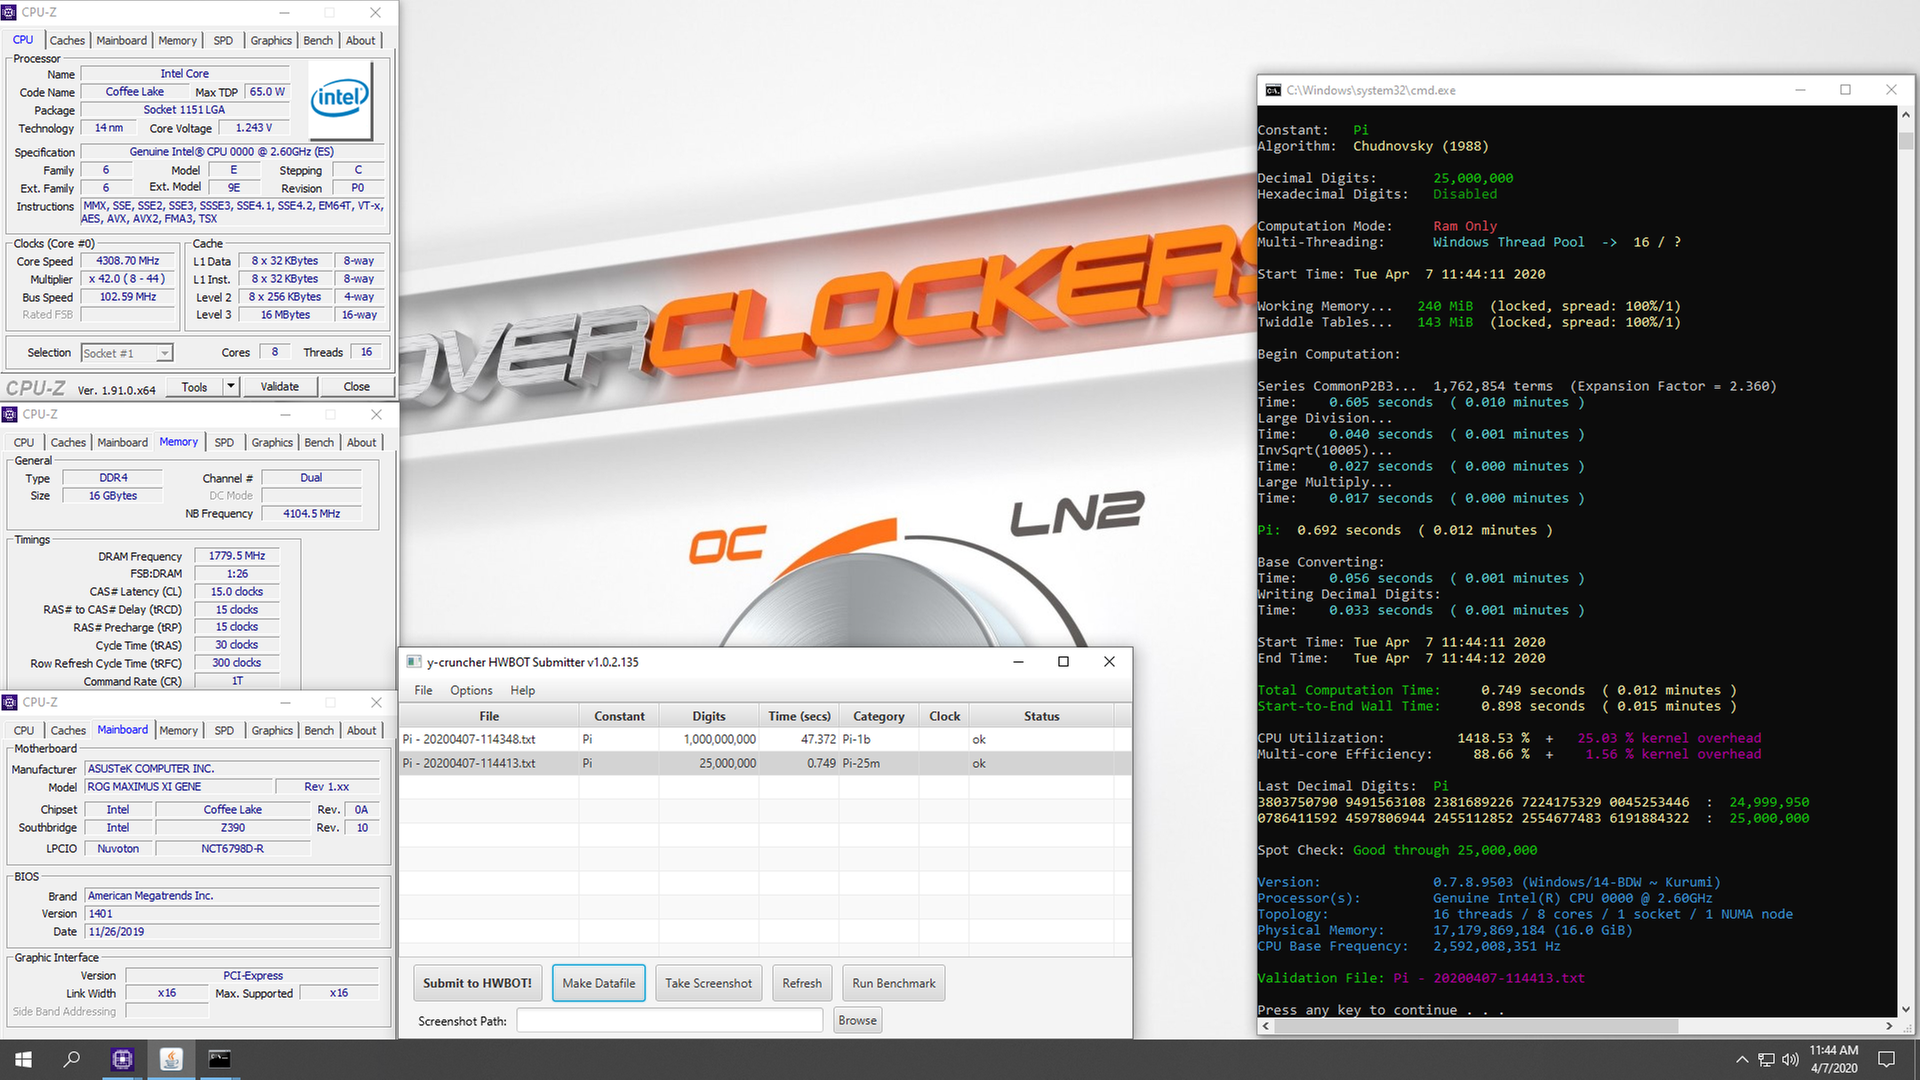Open the Socket #1 selection dropdown

click(127, 353)
